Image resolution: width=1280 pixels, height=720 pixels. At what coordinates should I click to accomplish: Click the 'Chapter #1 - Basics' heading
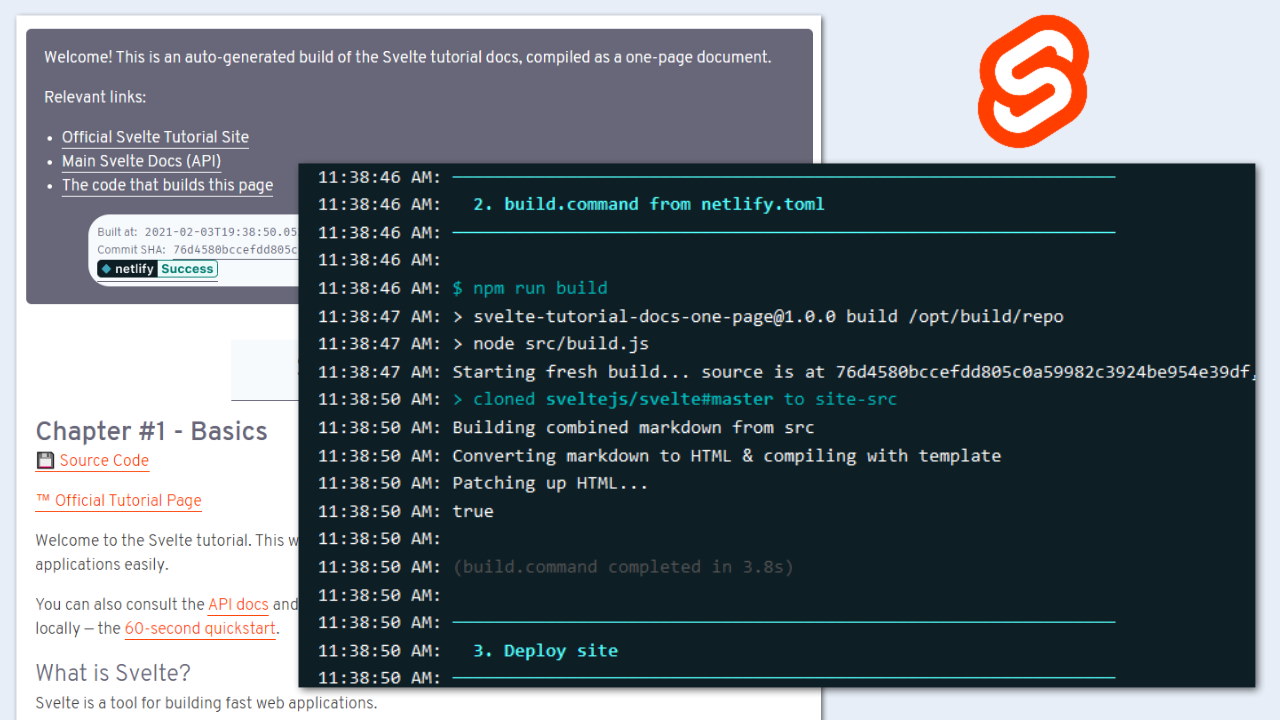point(151,431)
